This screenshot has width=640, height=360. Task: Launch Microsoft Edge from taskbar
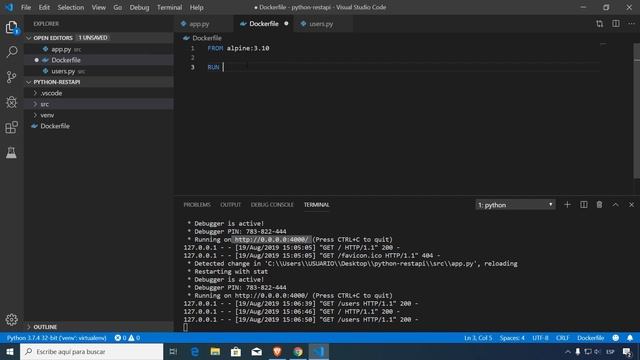(195, 351)
